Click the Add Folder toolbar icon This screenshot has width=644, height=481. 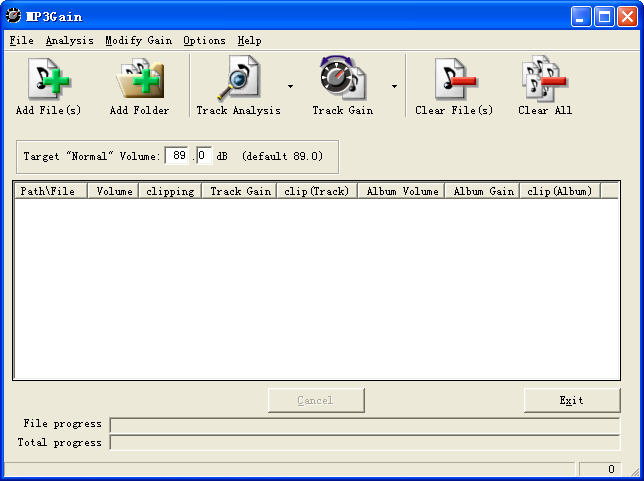click(x=139, y=79)
